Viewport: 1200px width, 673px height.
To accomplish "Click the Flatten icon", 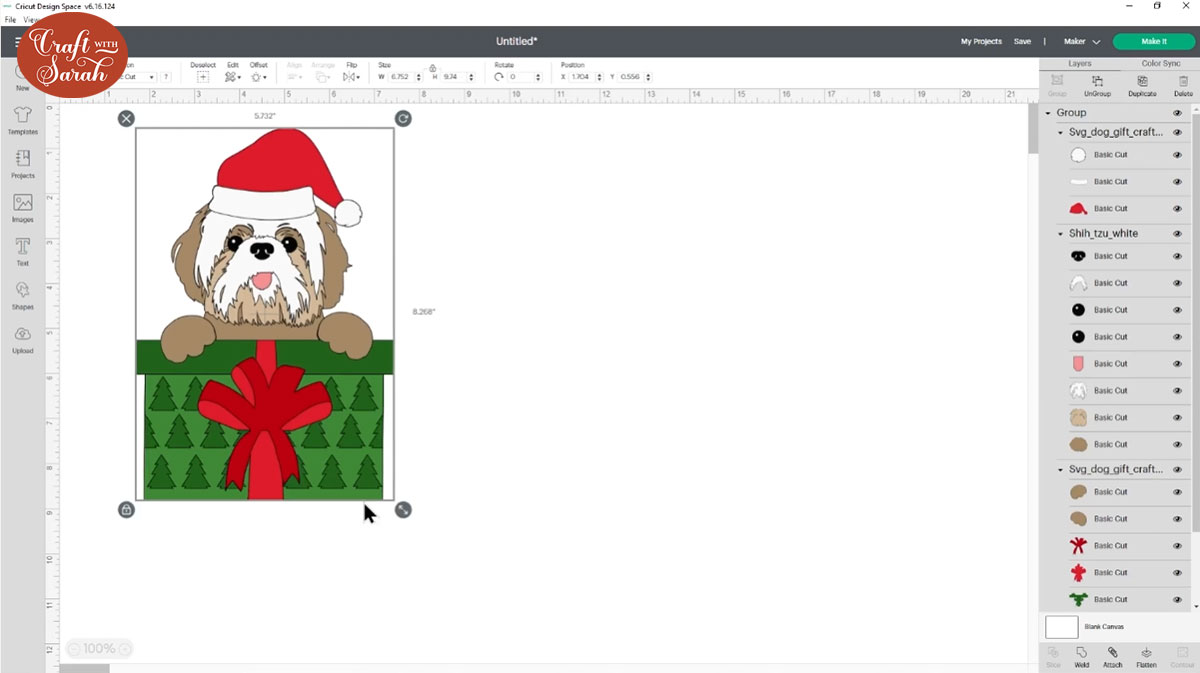I will (x=1146, y=656).
